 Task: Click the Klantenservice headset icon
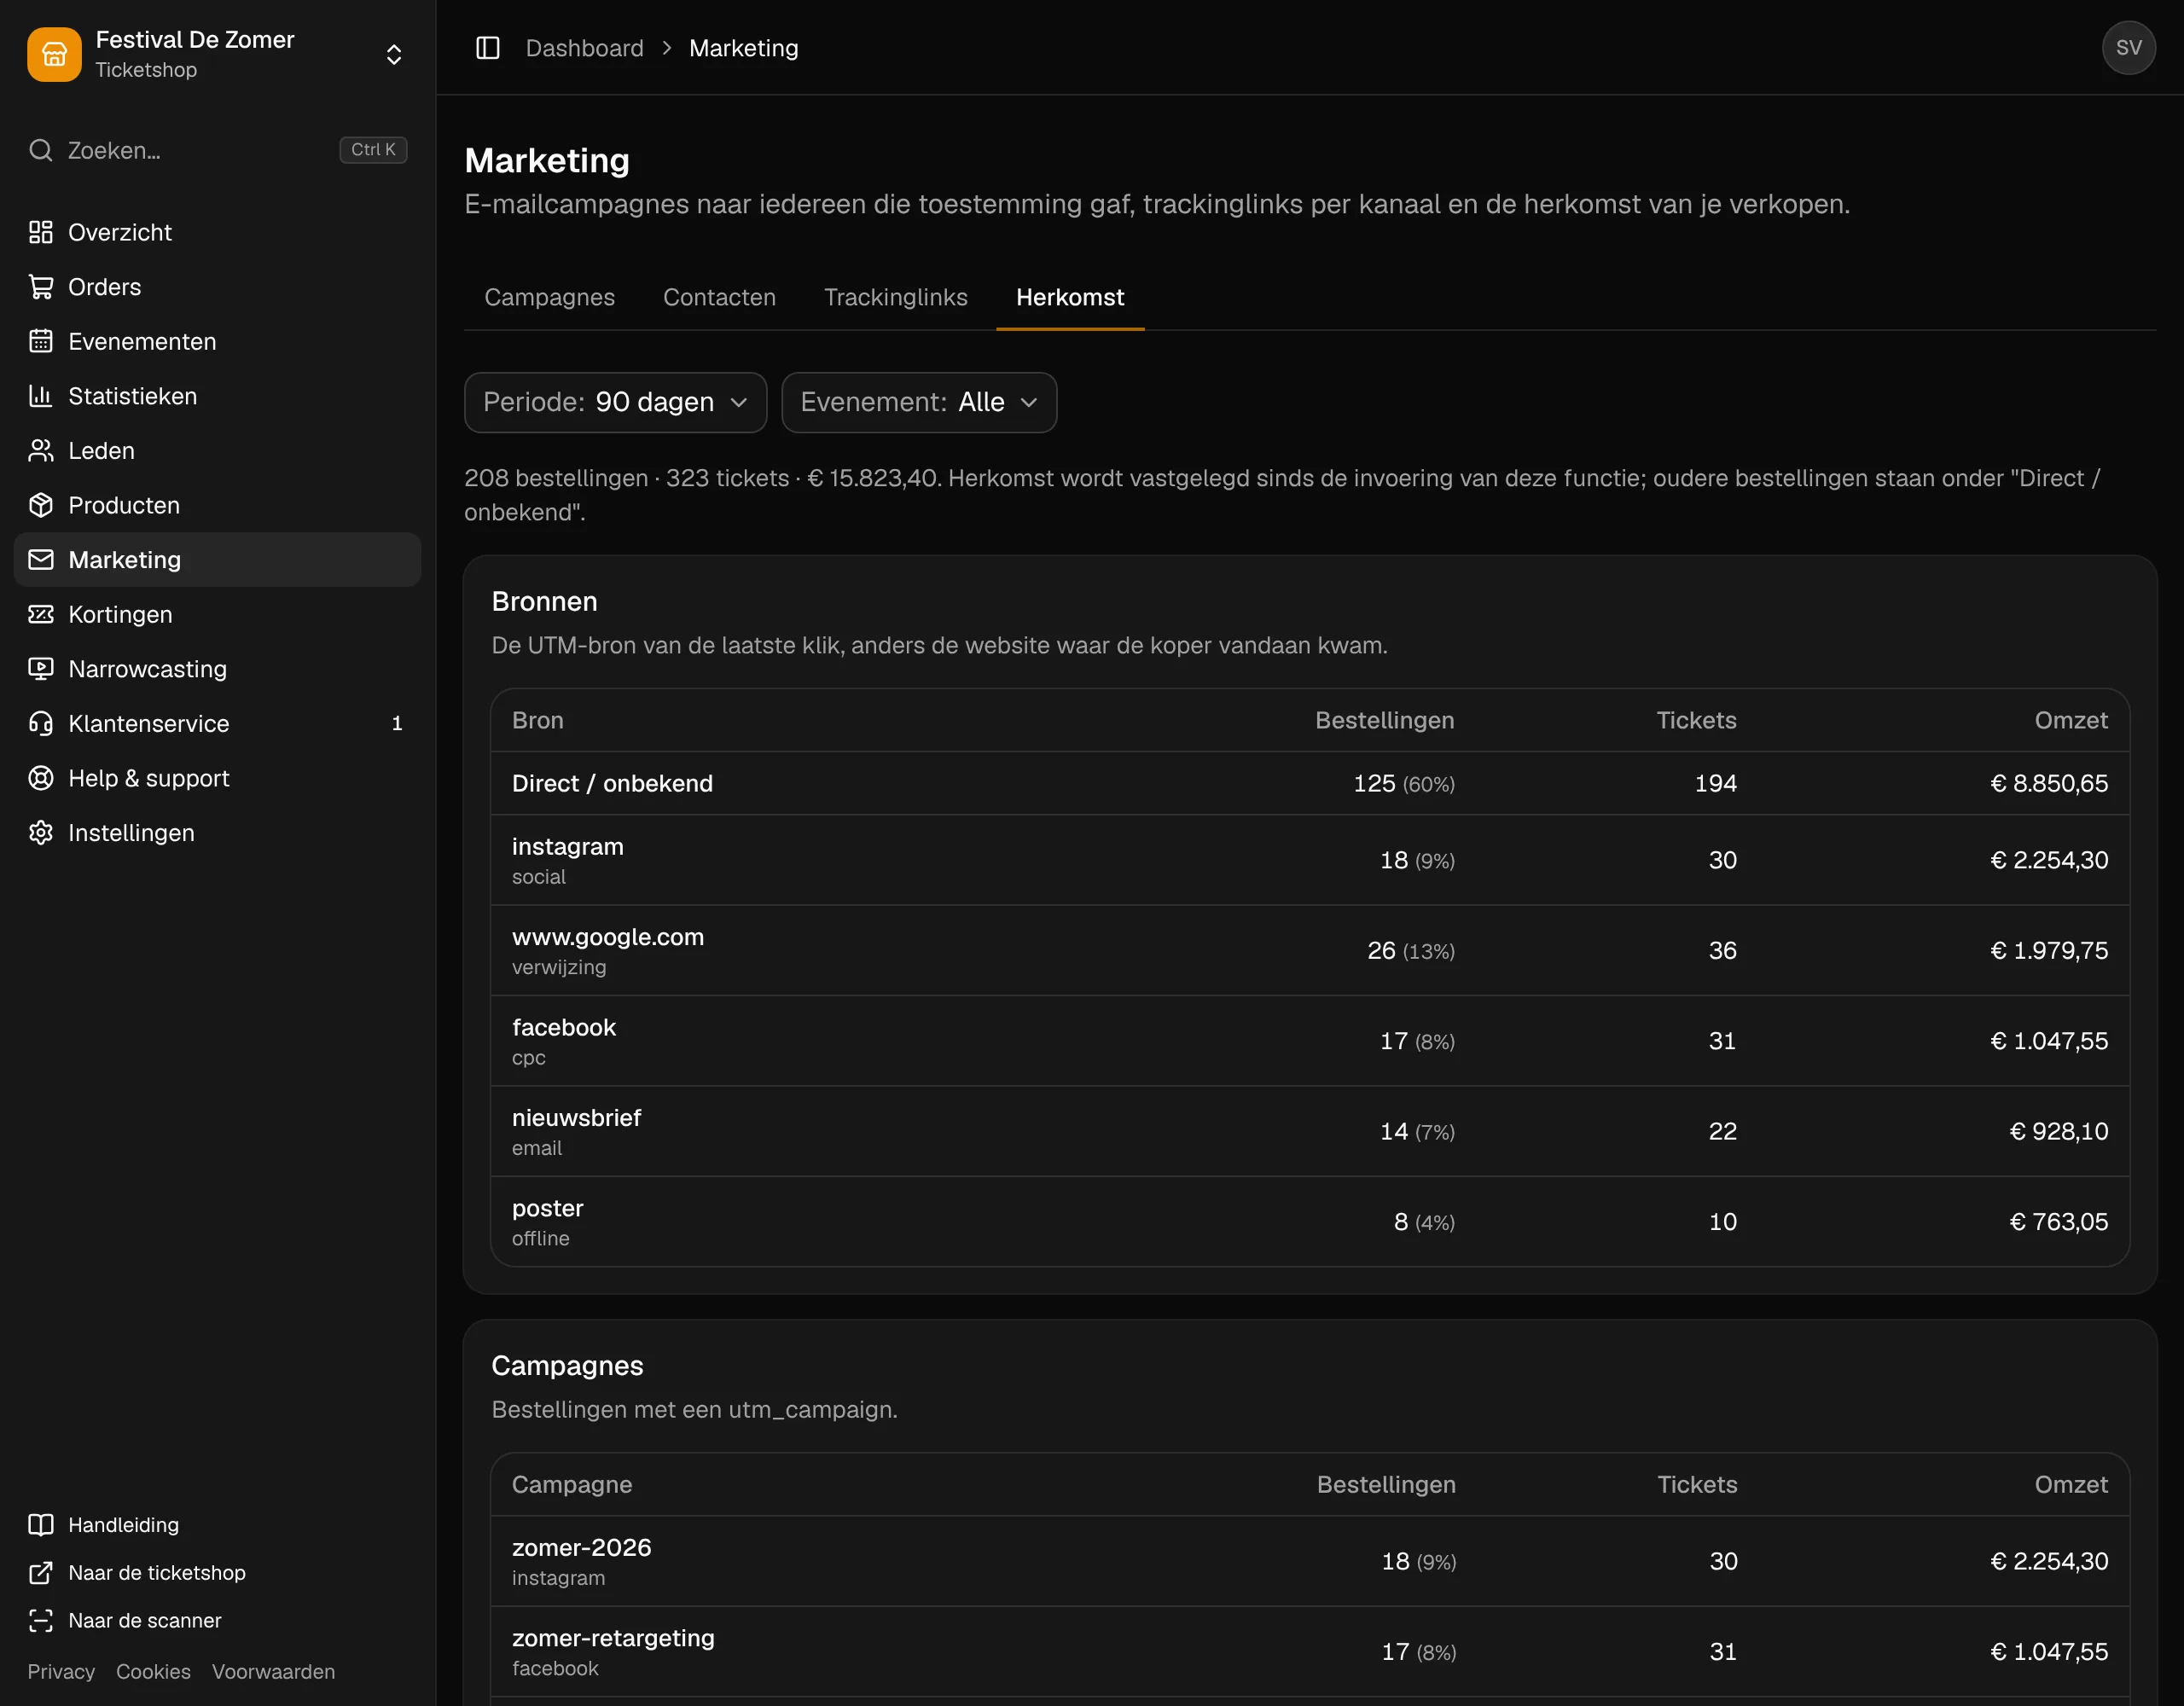pyautogui.click(x=41, y=723)
